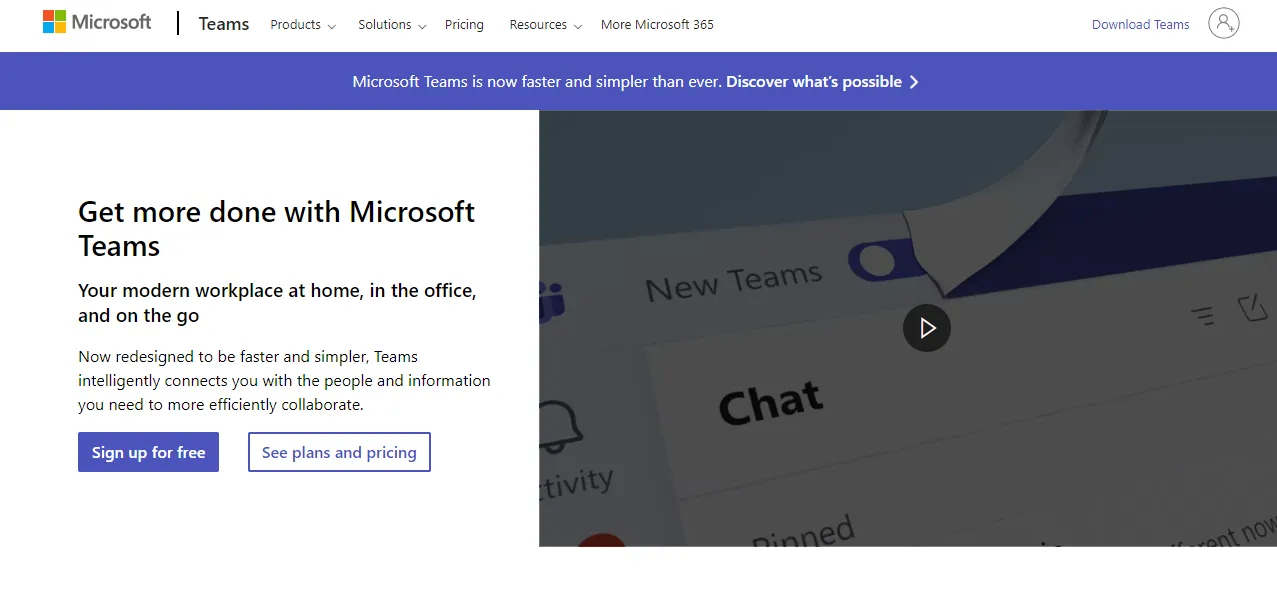Expand the Resources dropdown menu
1277x591 pixels.
click(x=546, y=25)
